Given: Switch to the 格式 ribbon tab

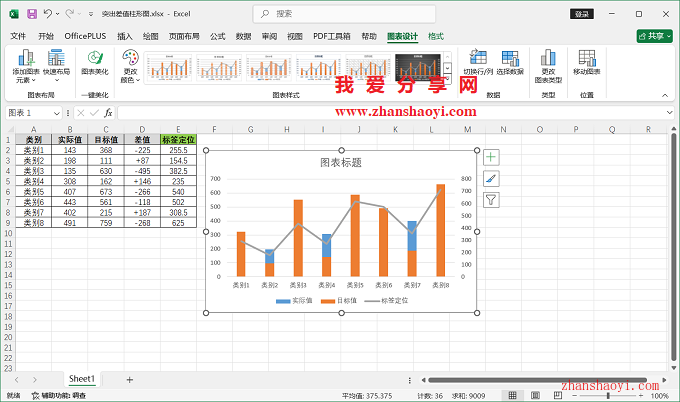Looking at the screenshot, I should pyautogui.click(x=435, y=36).
